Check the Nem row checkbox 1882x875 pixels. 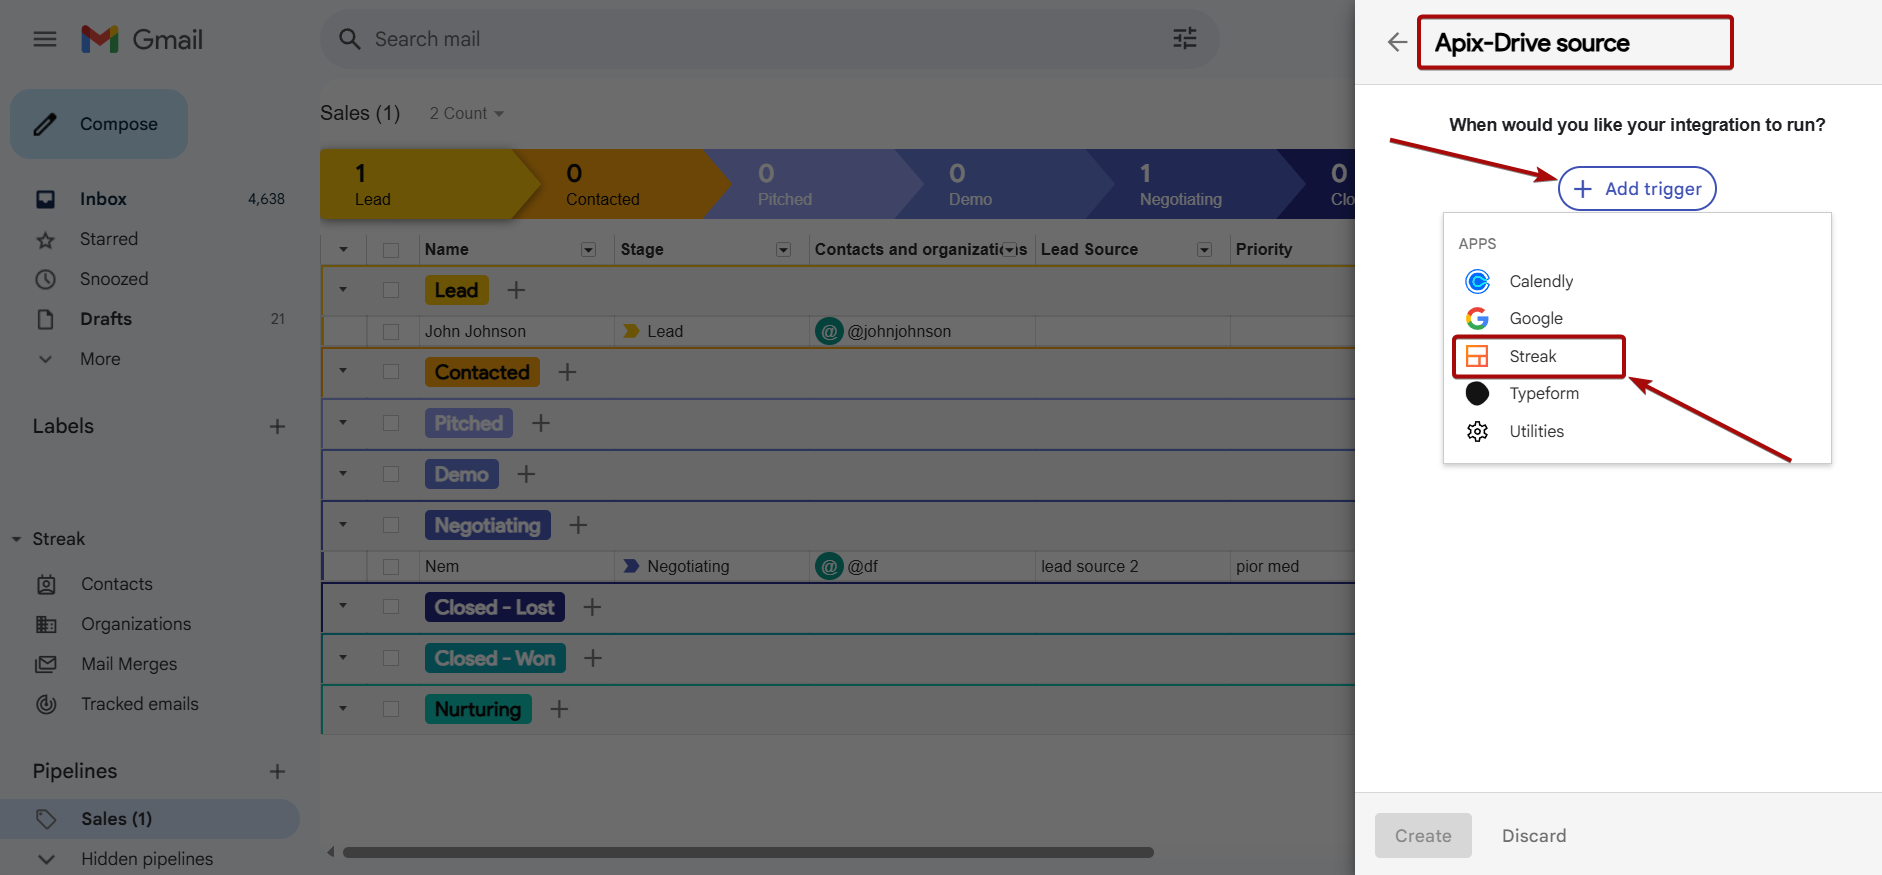click(391, 567)
